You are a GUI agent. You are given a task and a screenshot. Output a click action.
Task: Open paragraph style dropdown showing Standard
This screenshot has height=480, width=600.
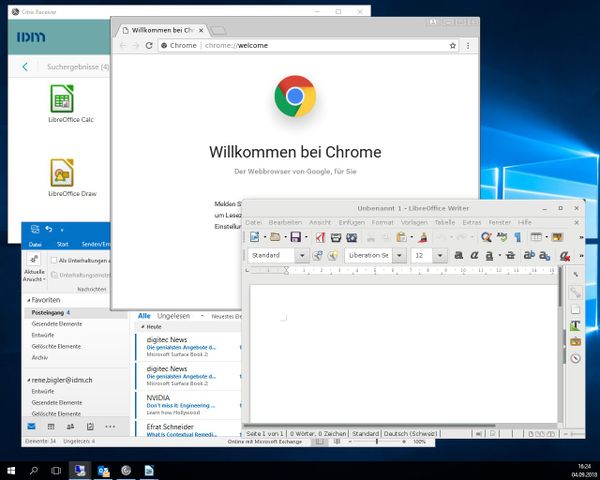pyautogui.click(x=302, y=255)
